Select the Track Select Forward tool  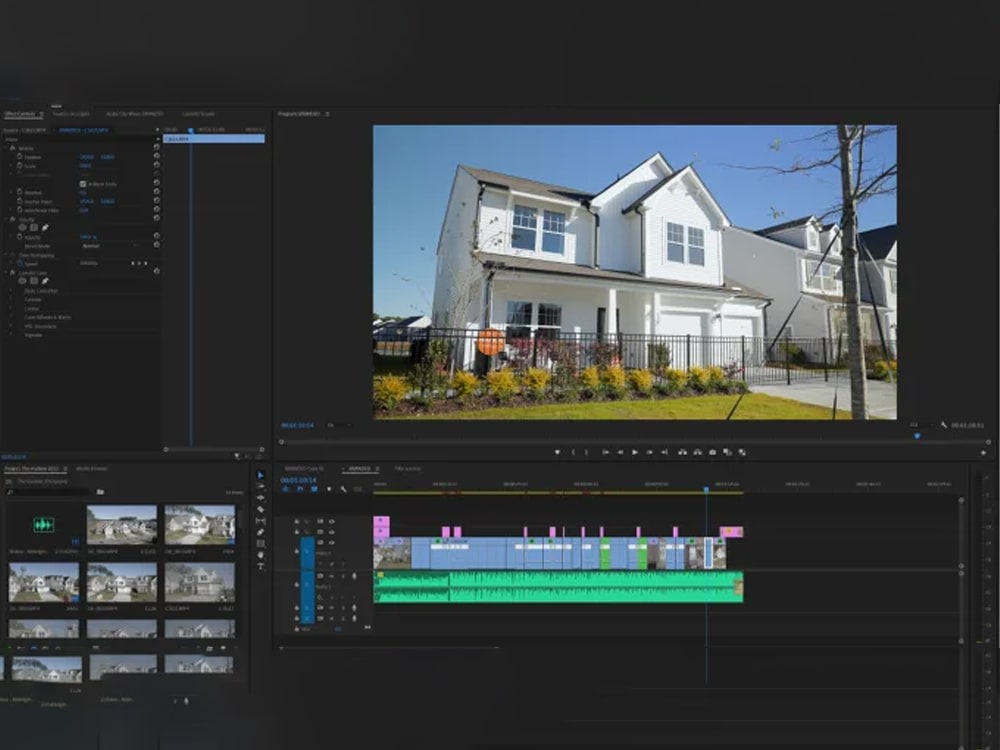tap(260, 487)
